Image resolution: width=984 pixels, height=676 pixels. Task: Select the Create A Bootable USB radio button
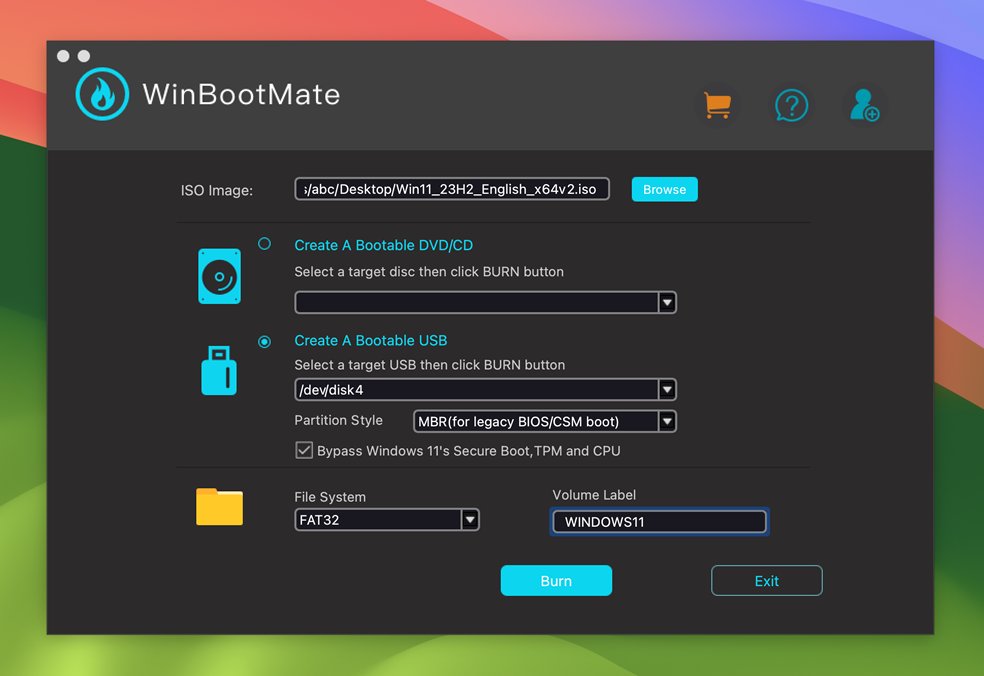[x=264, y=341]
